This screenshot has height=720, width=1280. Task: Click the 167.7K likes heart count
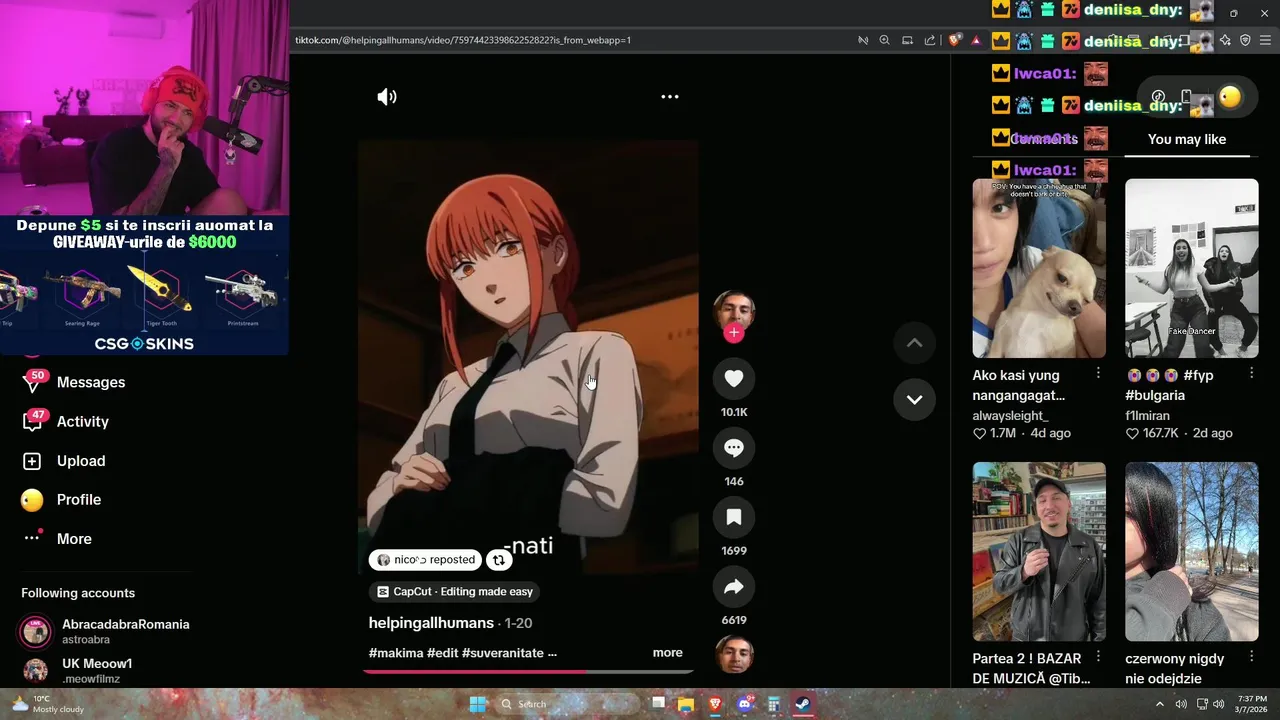click(1151, 433)
